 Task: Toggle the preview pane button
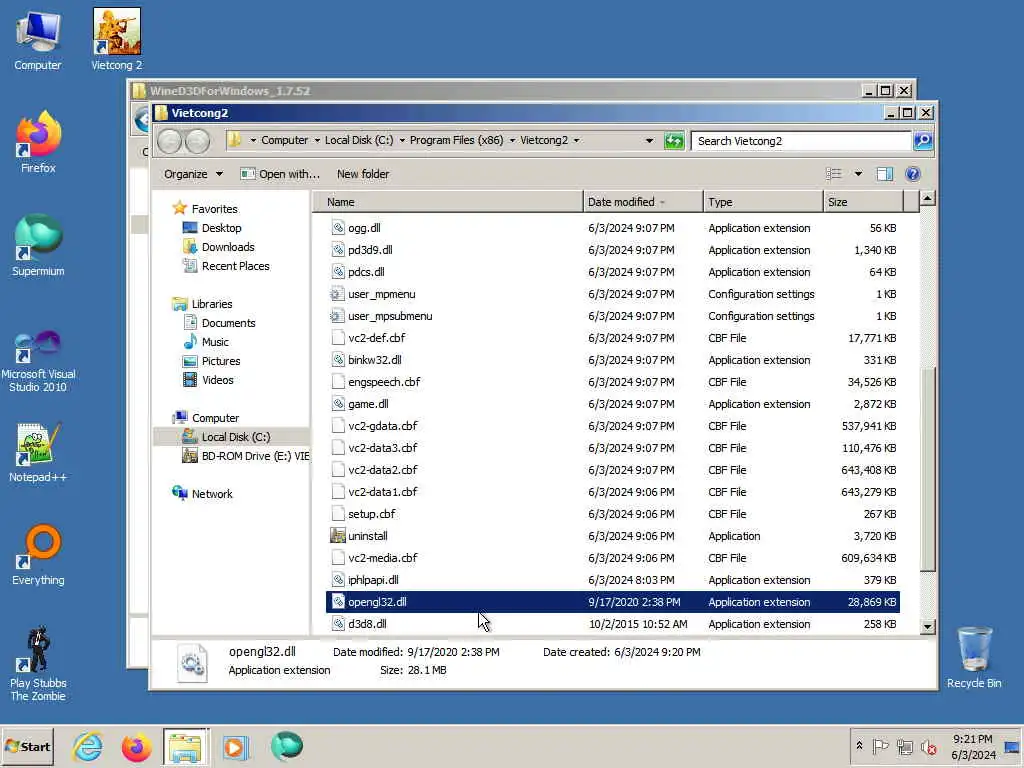tap(884, 174)
